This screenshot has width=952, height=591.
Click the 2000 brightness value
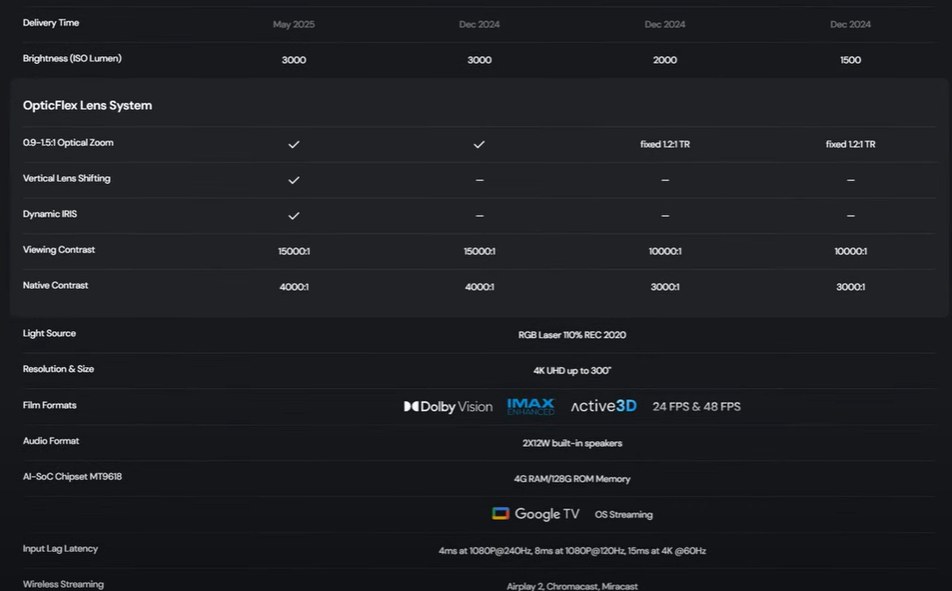click(665, 60)
